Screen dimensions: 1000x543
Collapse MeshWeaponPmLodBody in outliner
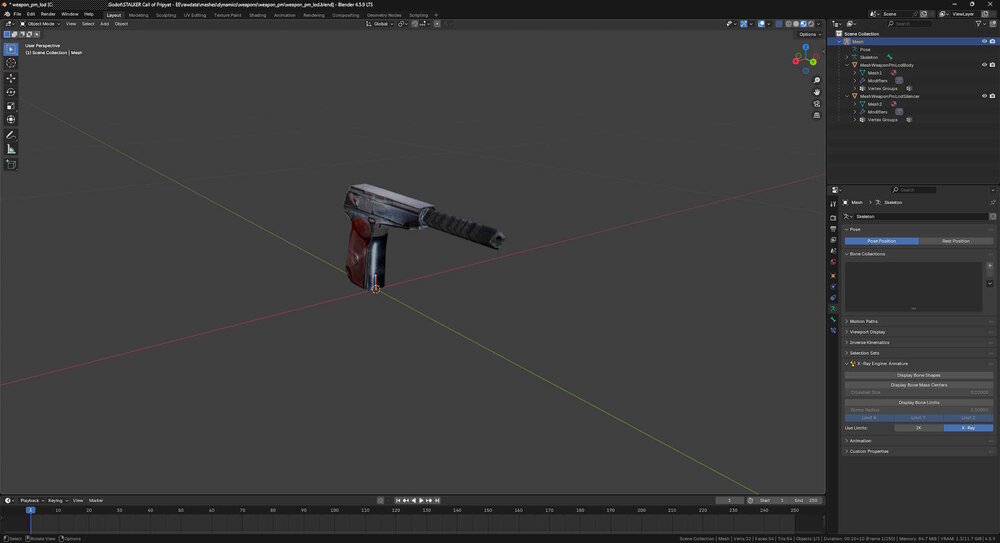[847, 65]
